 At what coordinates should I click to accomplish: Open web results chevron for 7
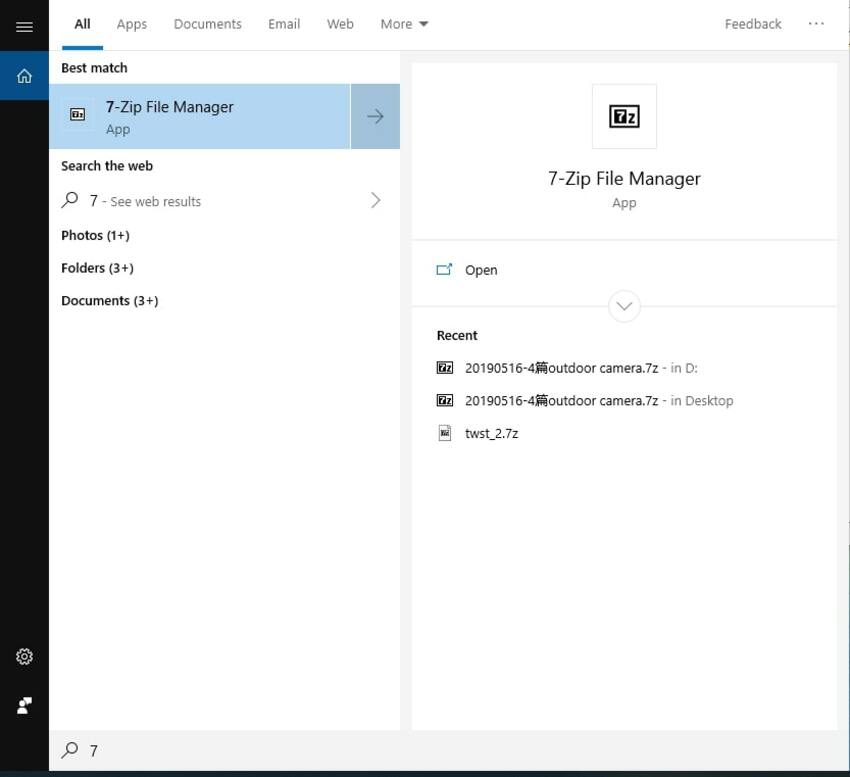click(376, 201)
